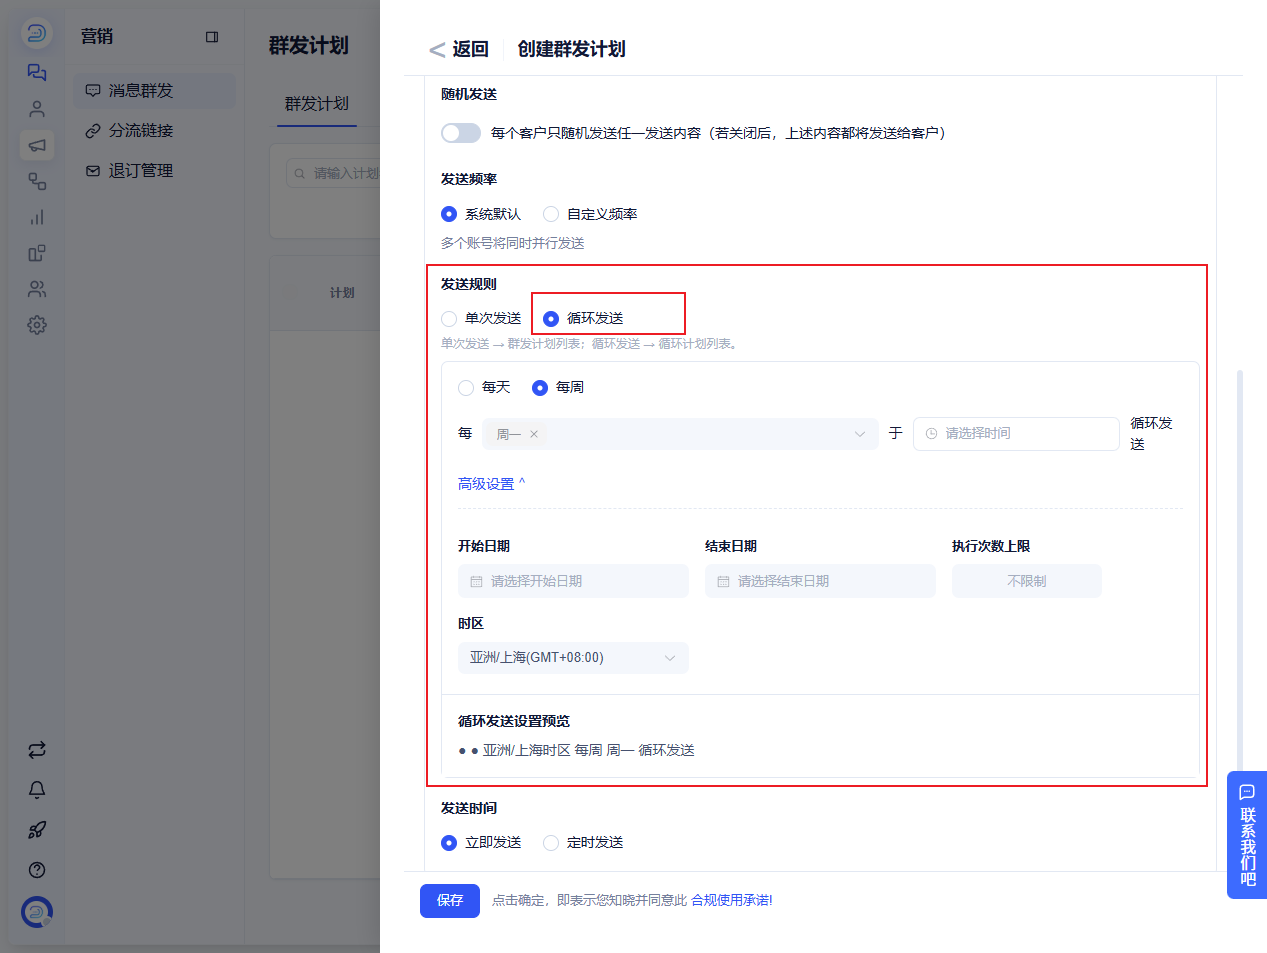1267x953 pixels.
Task: Open the user avatar at sidebar bottom
Action: tap(37, 912)
